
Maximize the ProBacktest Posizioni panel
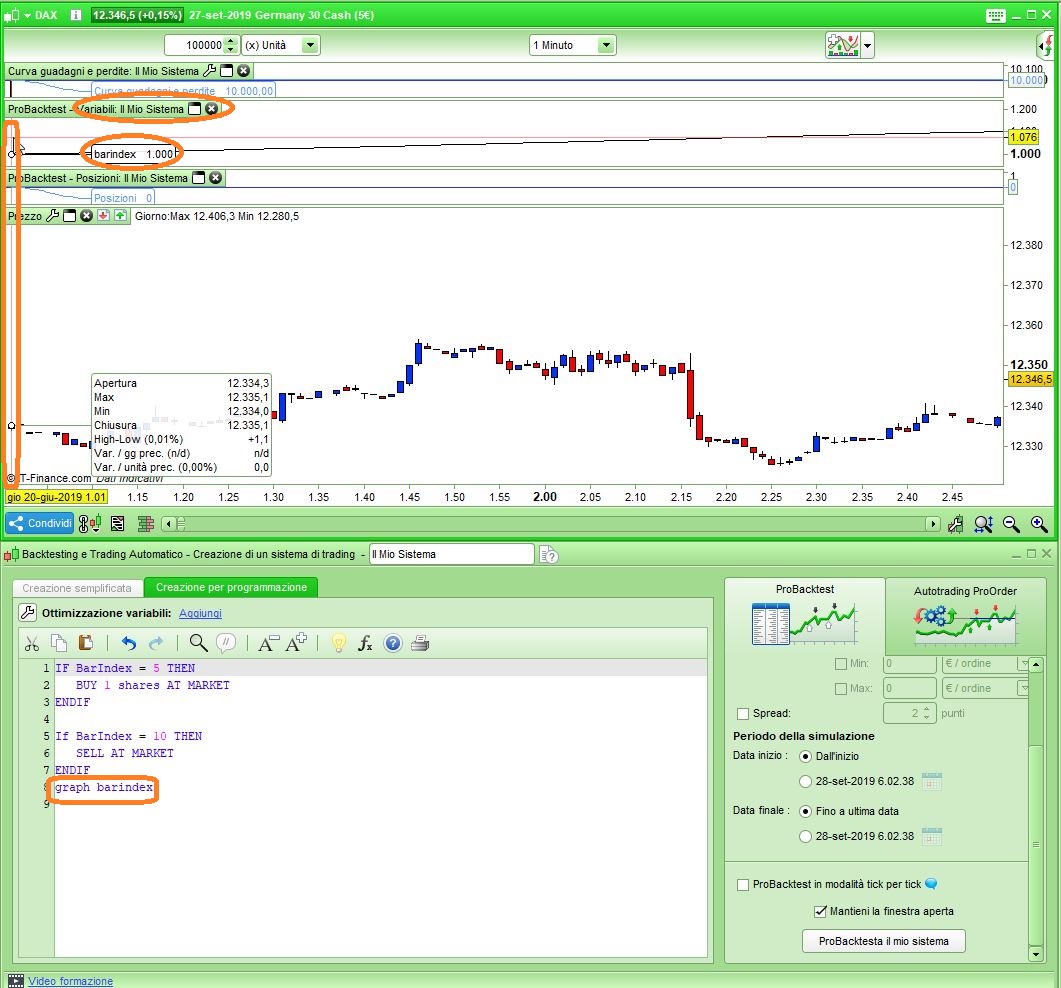[198, 177]
